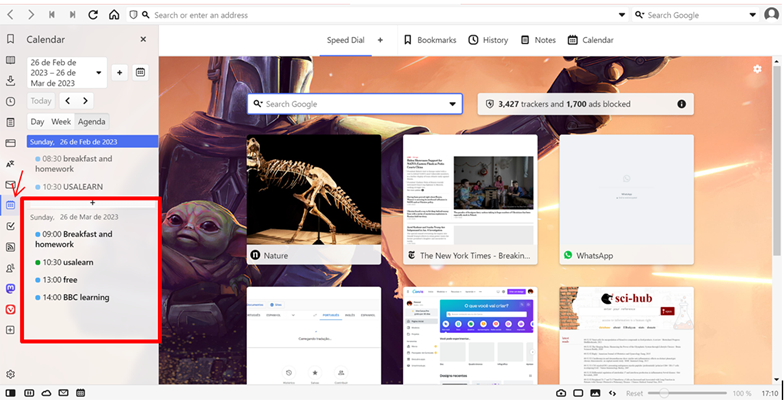Add a new web panel
784x400 pixels.
coord(10,330)
